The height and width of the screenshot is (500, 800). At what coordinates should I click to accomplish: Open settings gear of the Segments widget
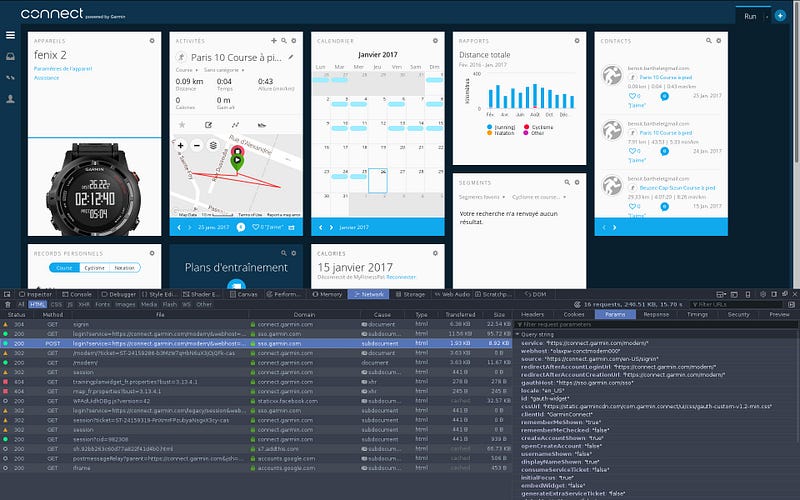click(577, 182)
